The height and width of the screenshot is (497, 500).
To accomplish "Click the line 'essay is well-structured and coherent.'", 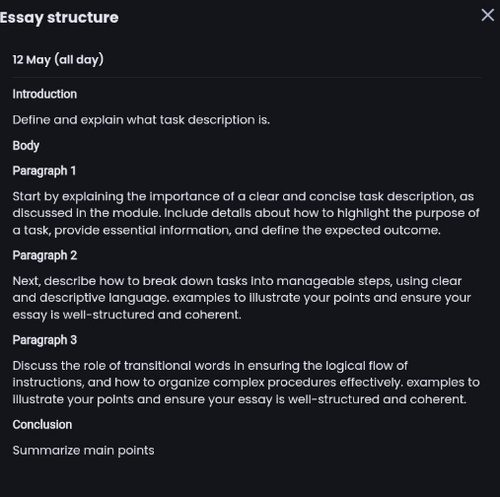I will coord(127,315).
